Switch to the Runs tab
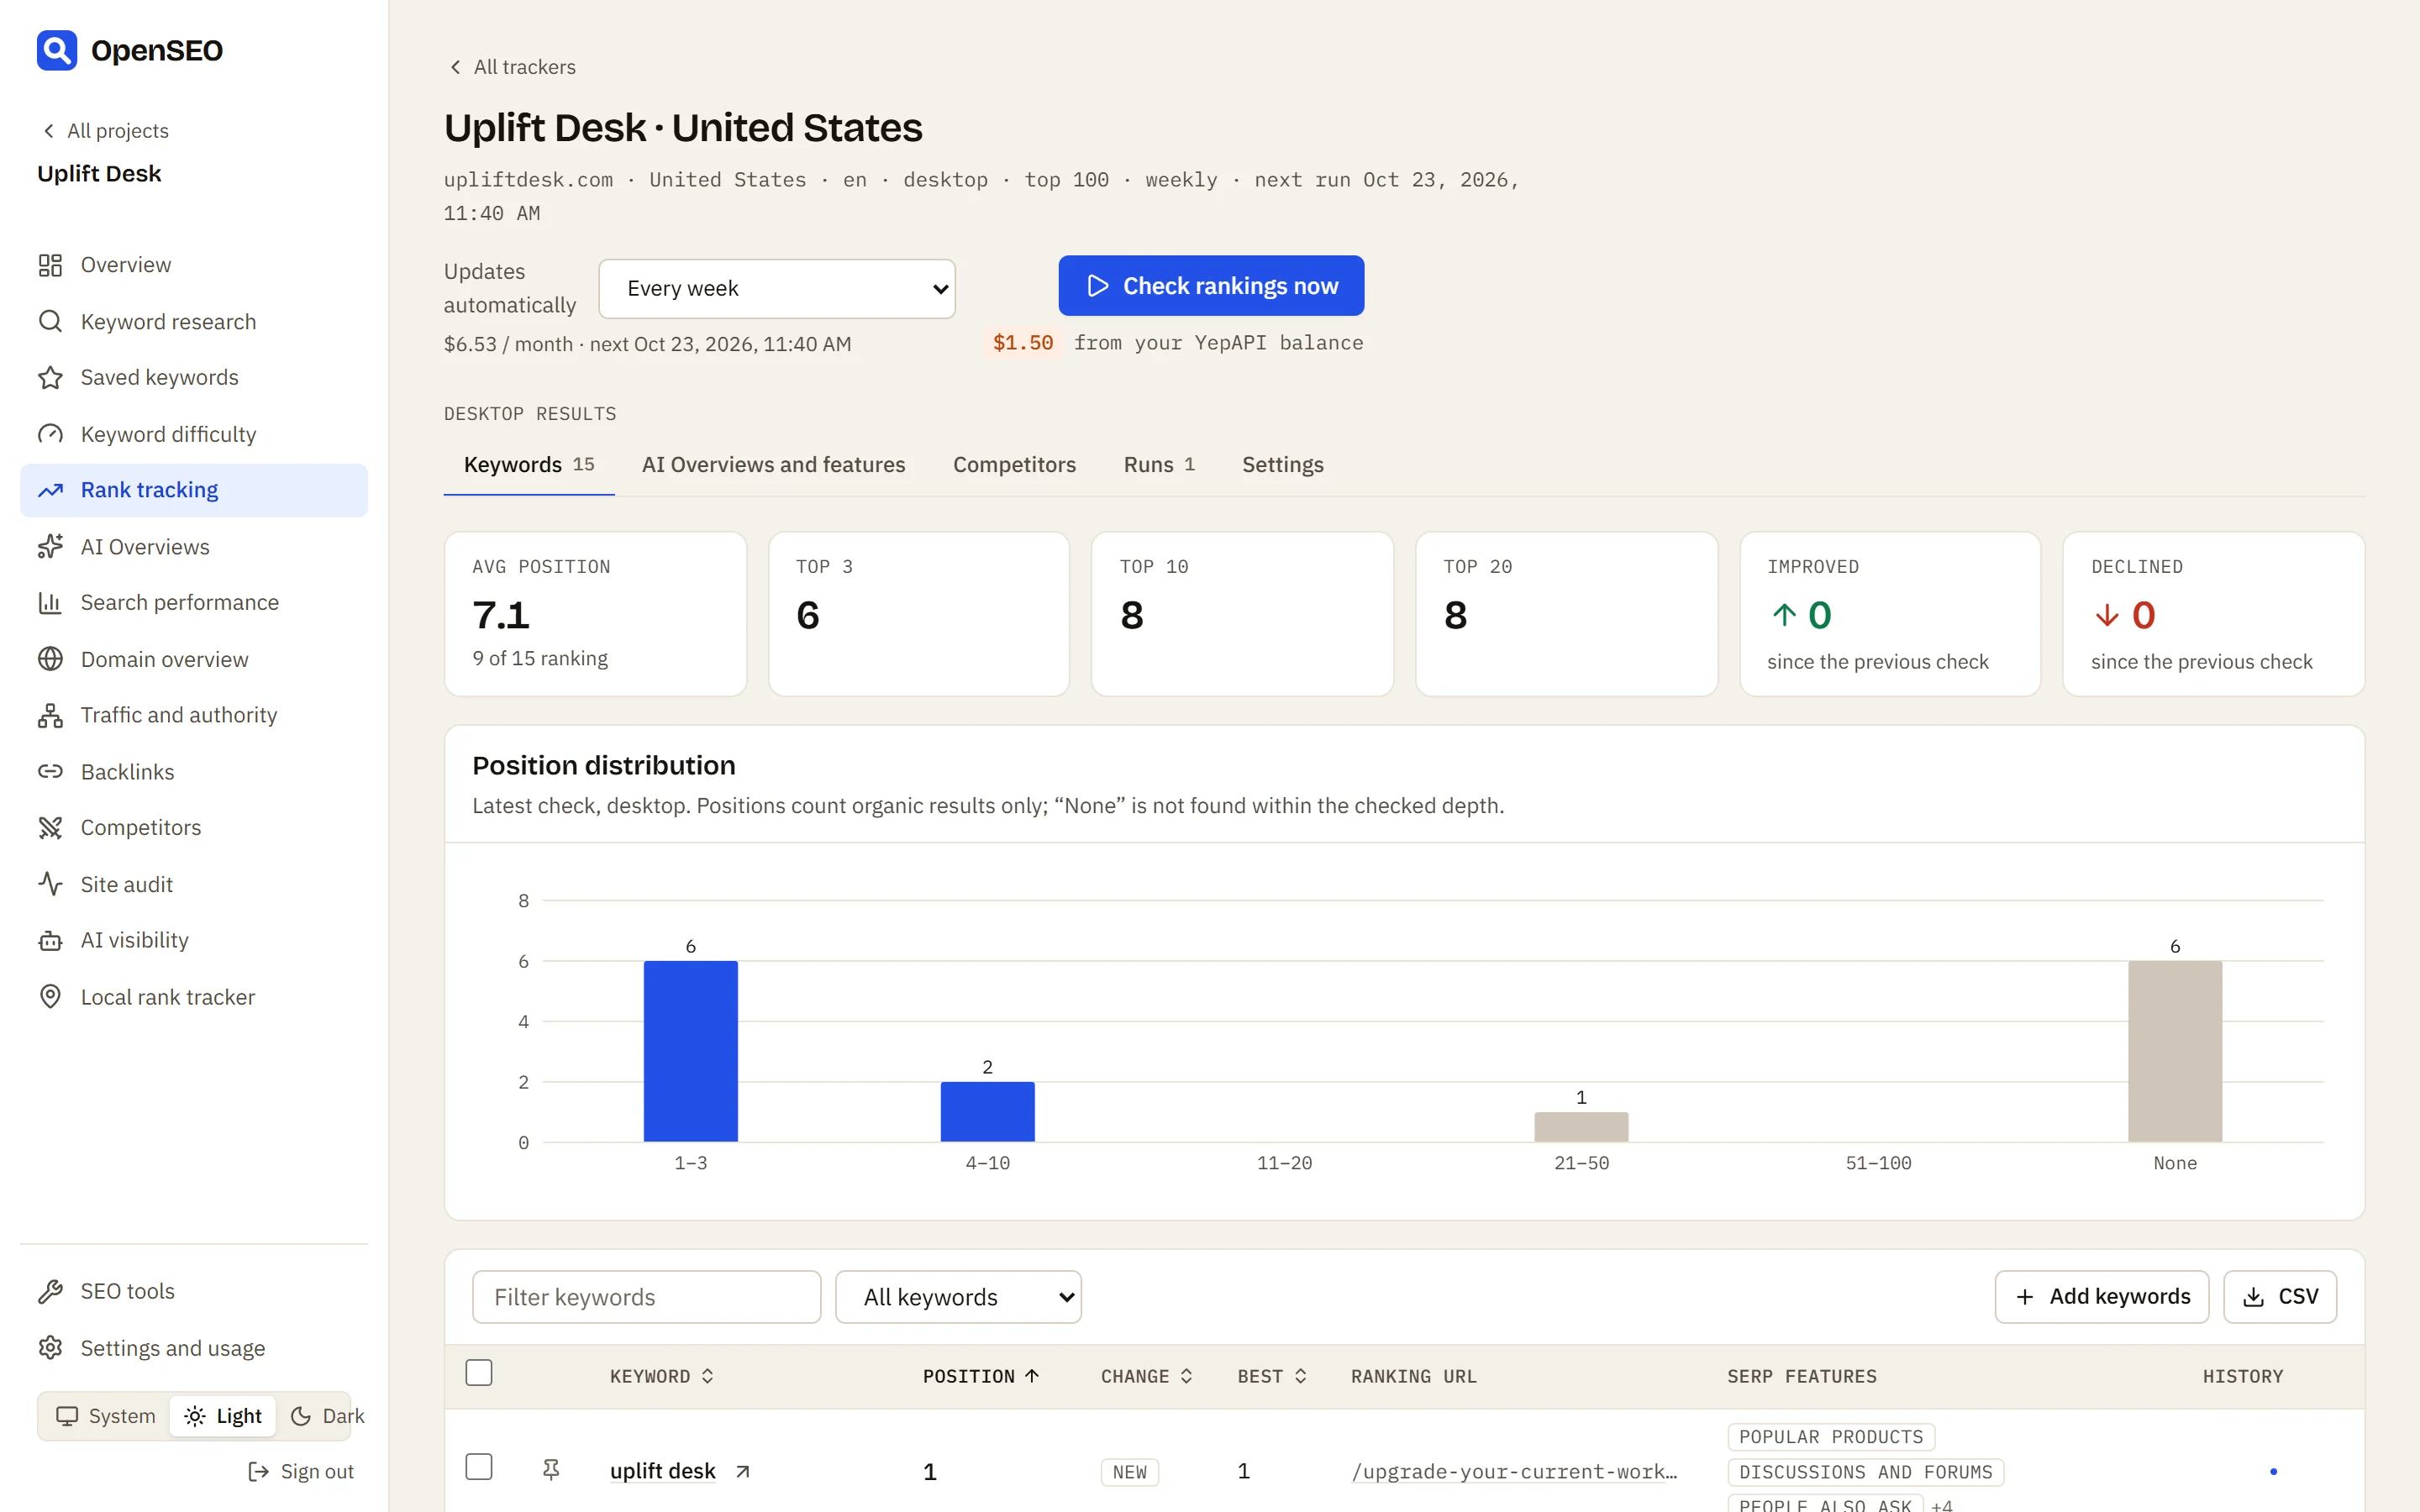2420x1512 pixels. (x=1159, y=464)
